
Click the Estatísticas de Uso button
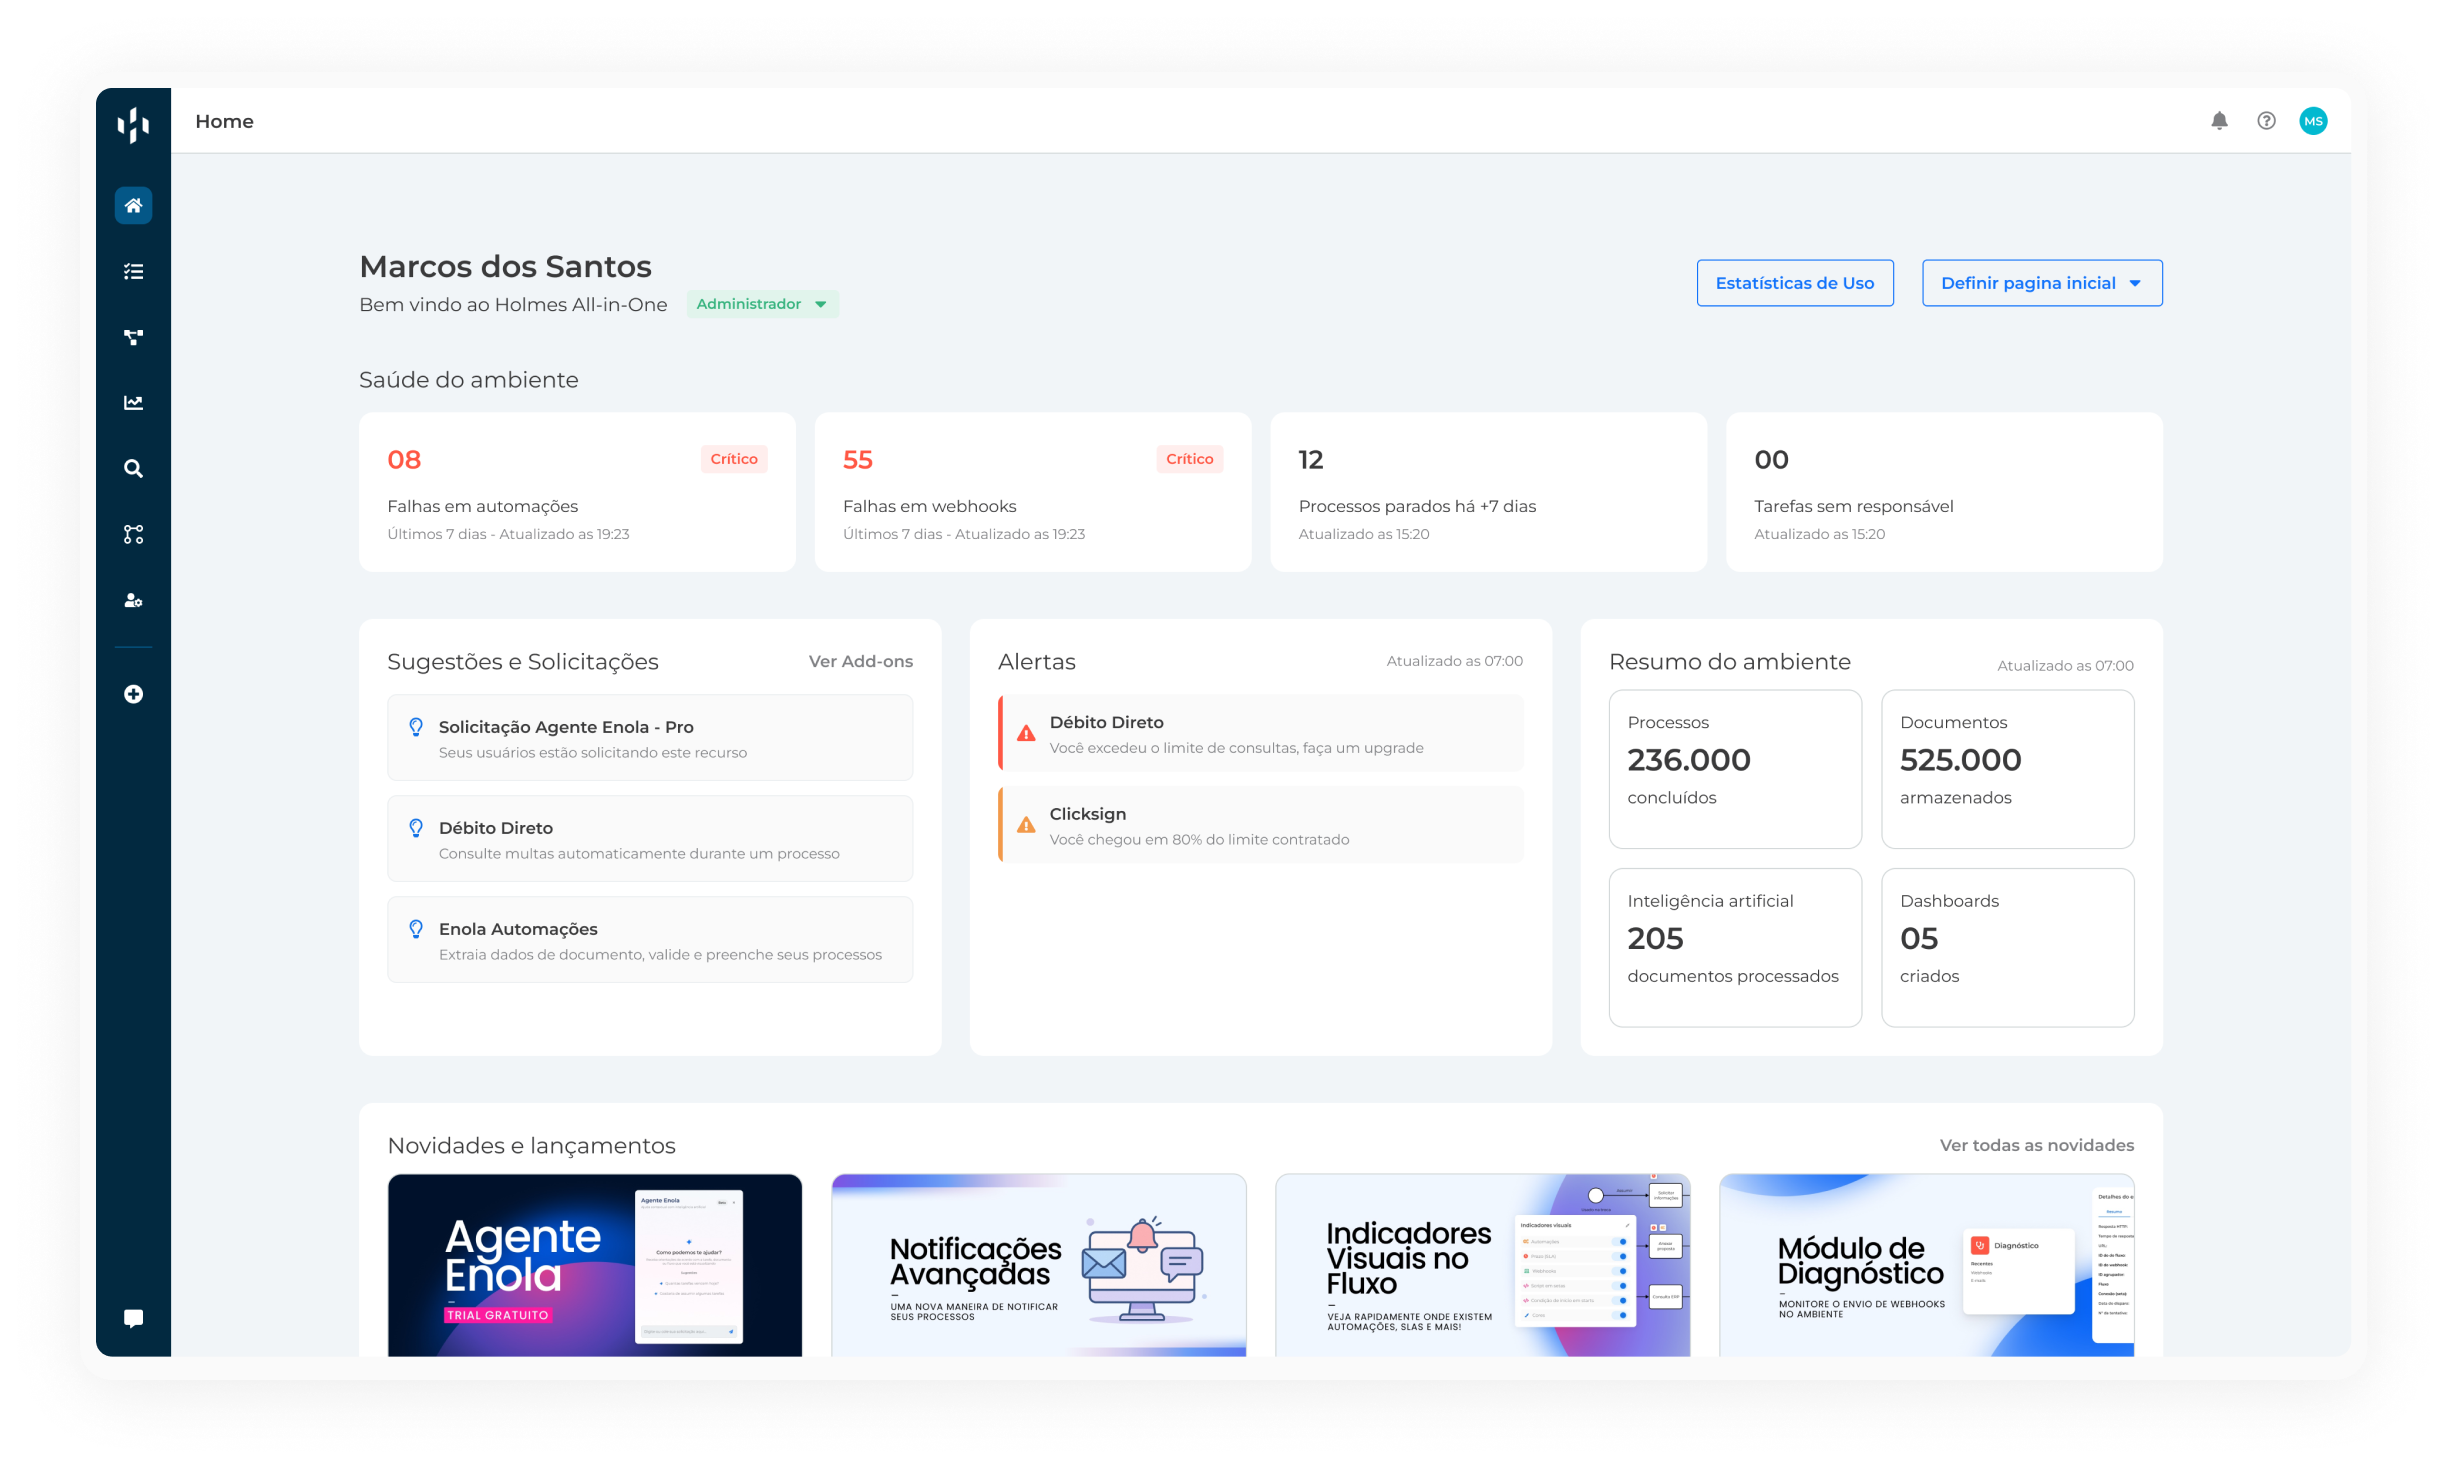coord(1794,283)
